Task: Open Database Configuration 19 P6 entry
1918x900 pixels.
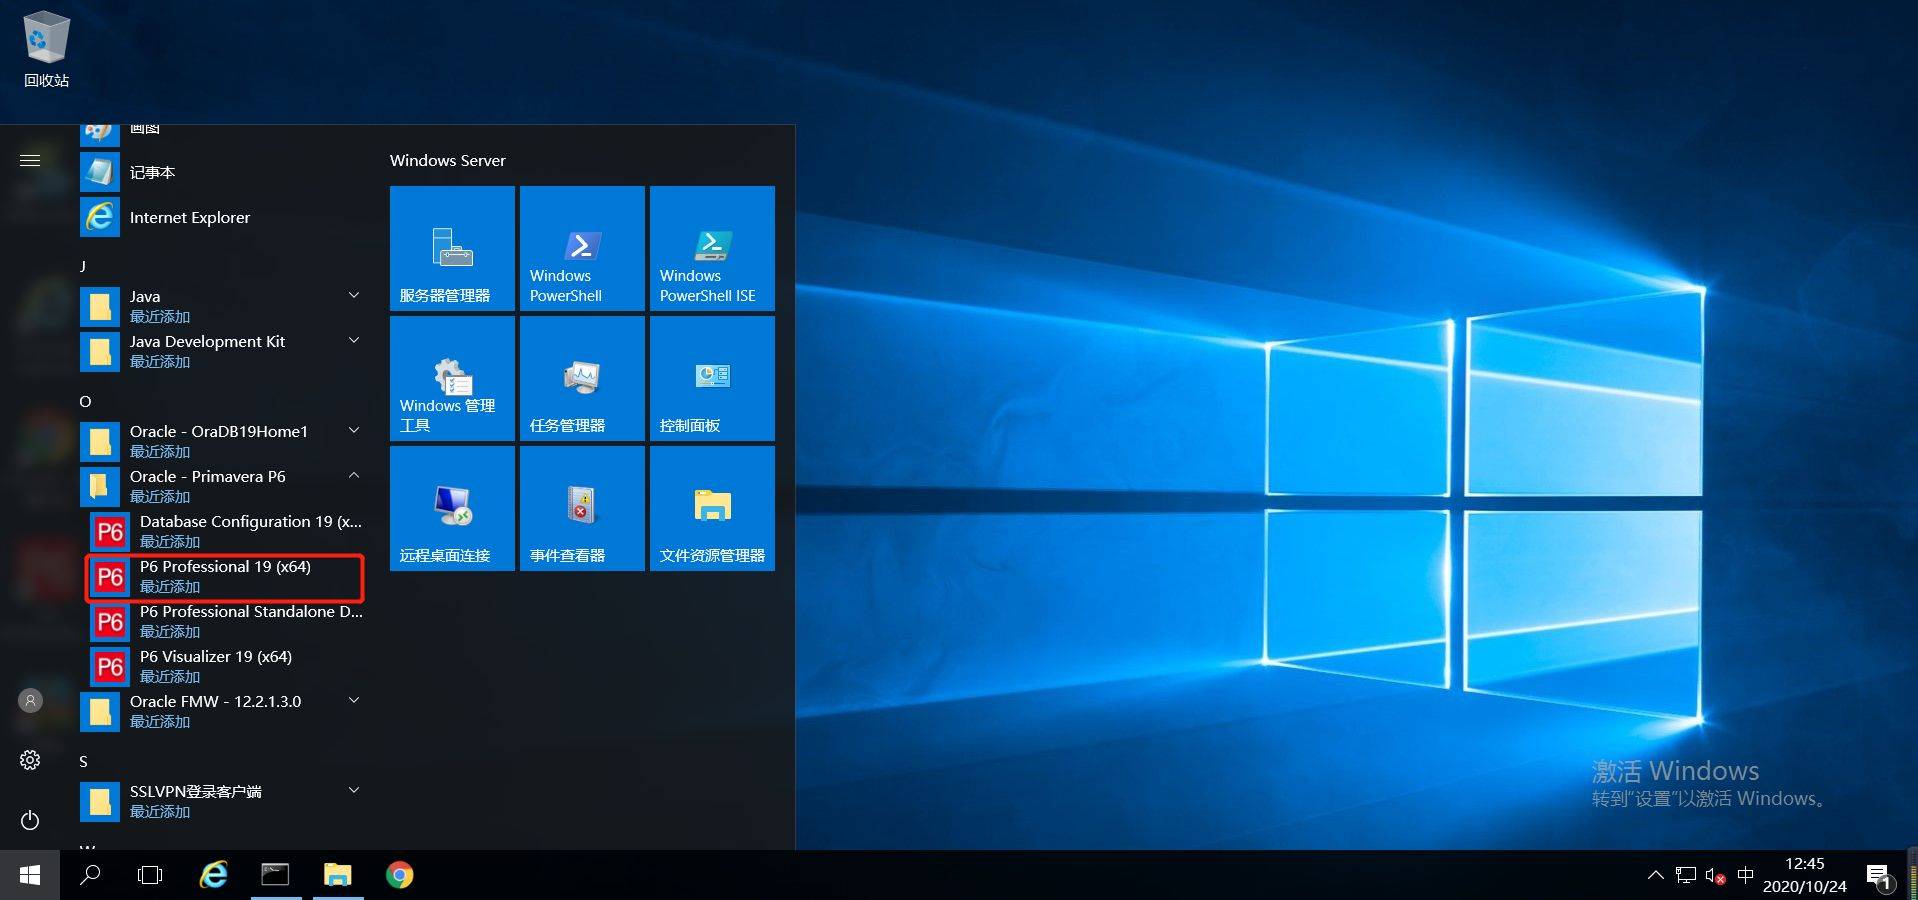Action: pos(227,531)
